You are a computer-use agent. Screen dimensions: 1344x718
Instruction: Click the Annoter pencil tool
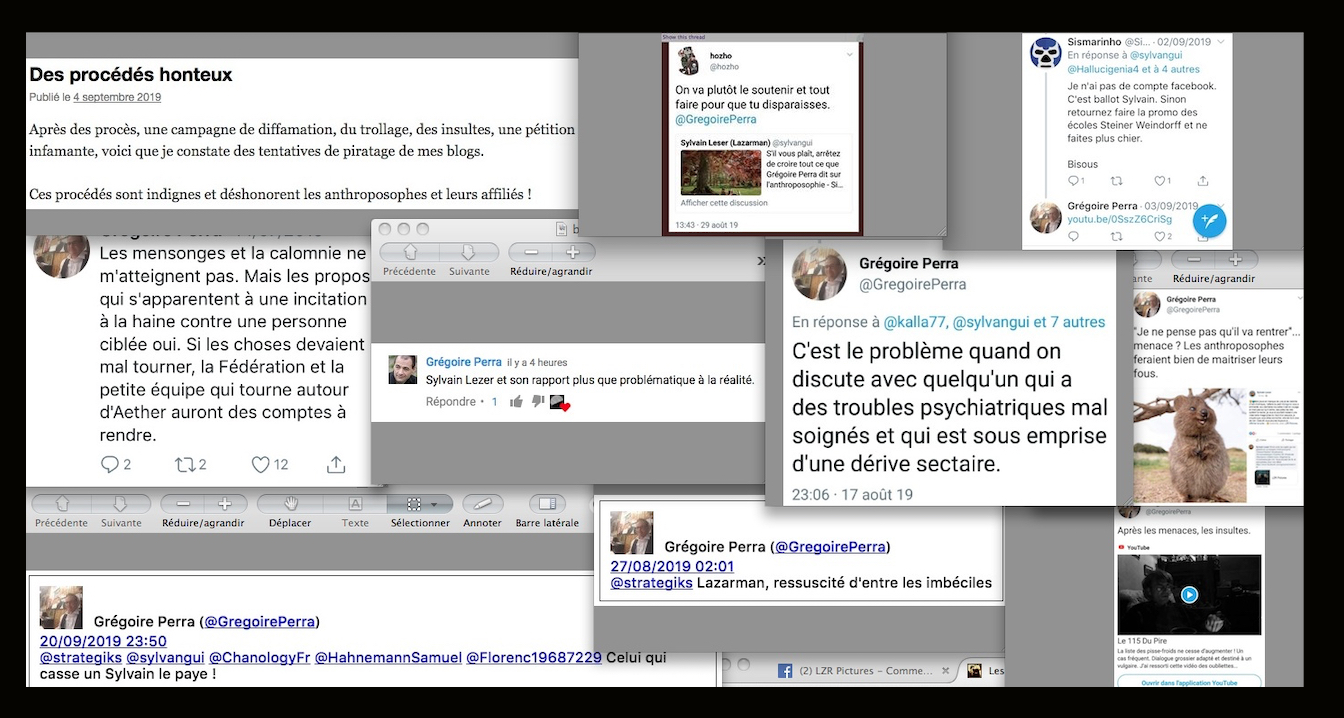click(x=482, y=504)
